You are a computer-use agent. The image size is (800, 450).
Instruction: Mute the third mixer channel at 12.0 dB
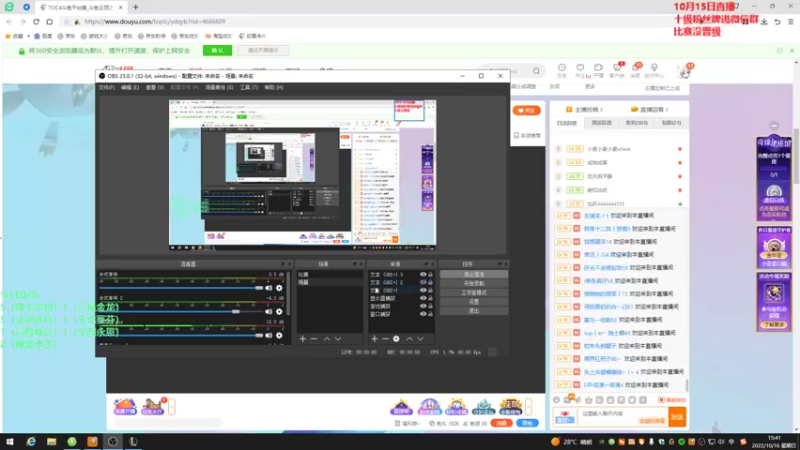click(x=269, y=335)
